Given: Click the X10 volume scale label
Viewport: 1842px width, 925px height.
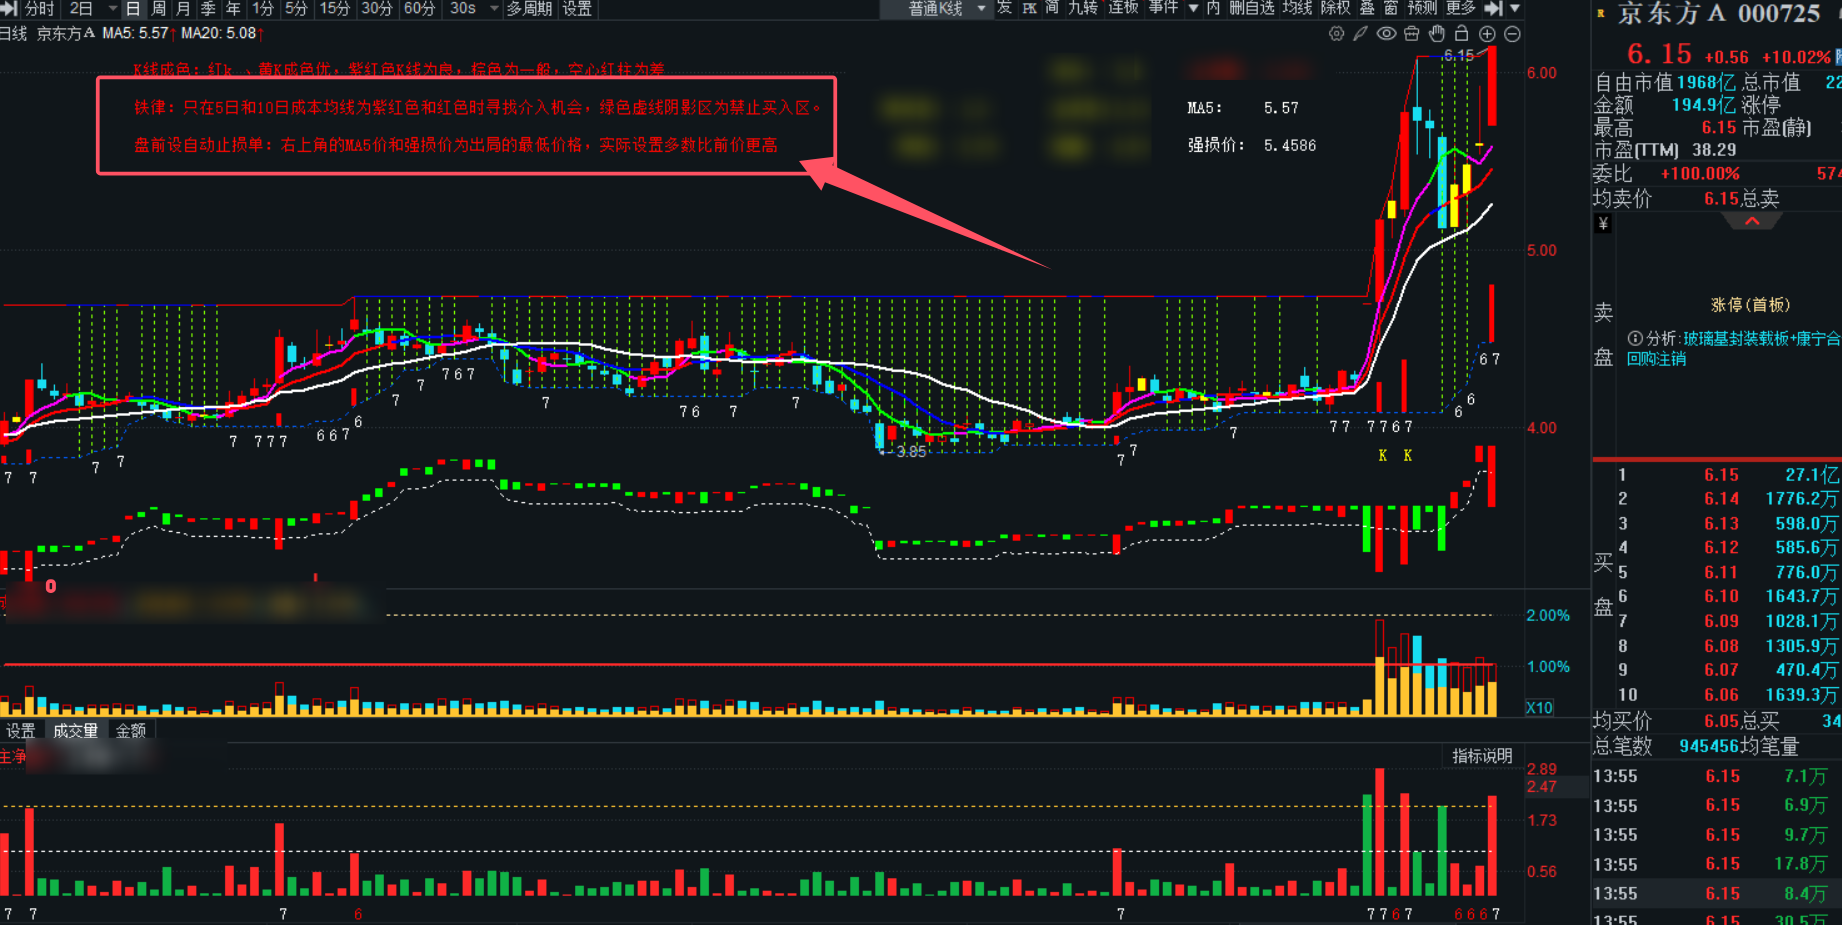Looking at the screenshot, I should click(1539, 707).
